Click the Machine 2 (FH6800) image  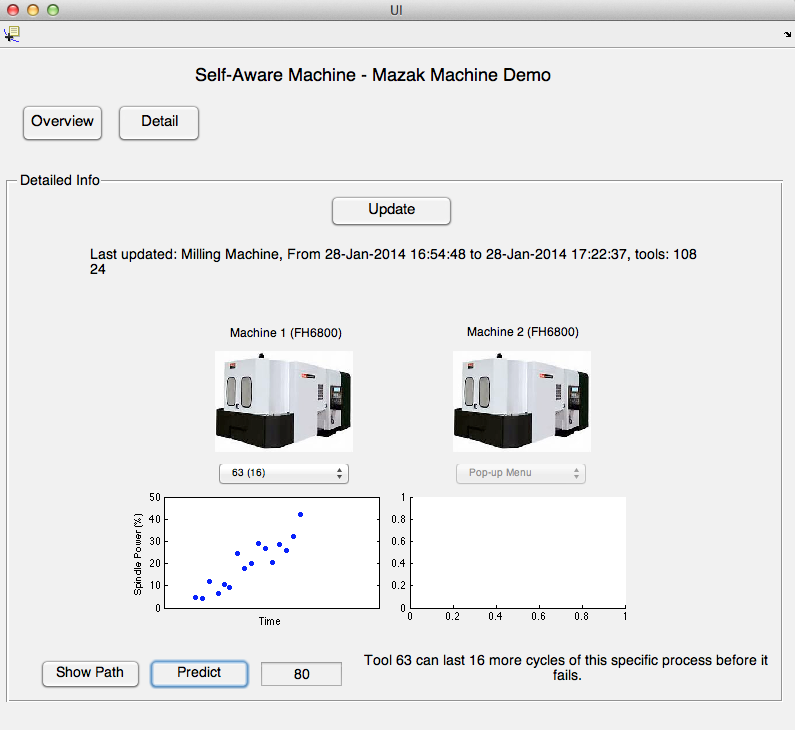click(522, 401)
